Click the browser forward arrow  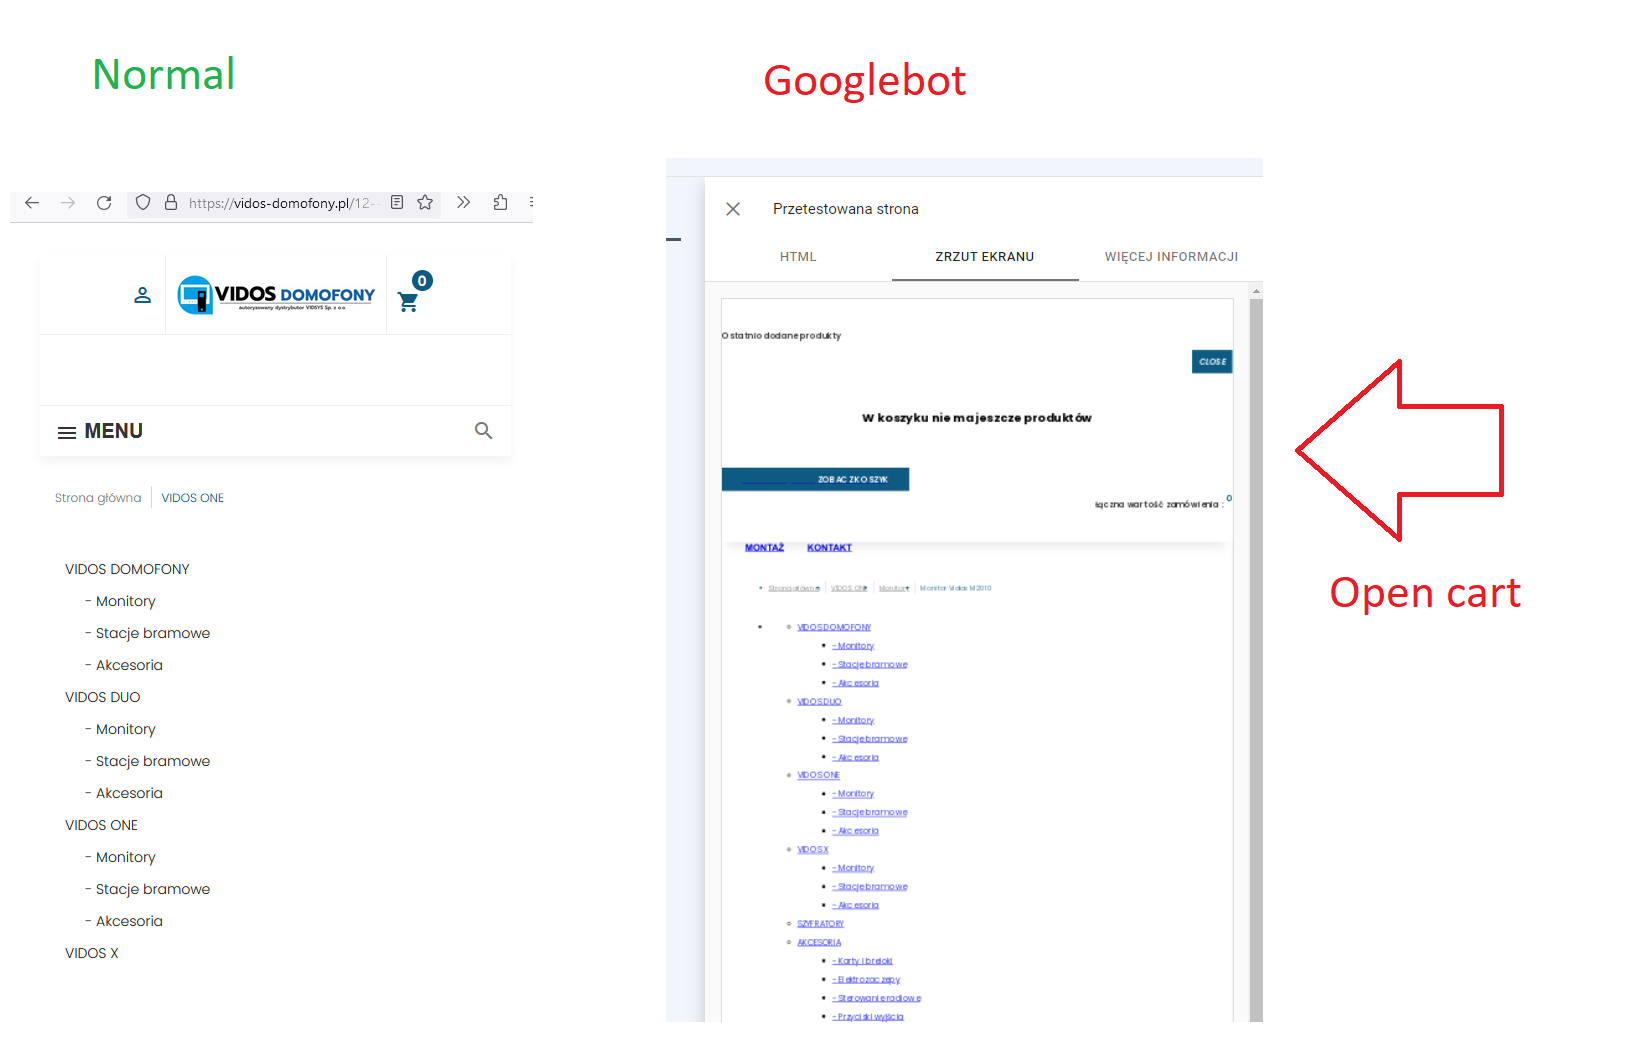[x=68, y=203]
